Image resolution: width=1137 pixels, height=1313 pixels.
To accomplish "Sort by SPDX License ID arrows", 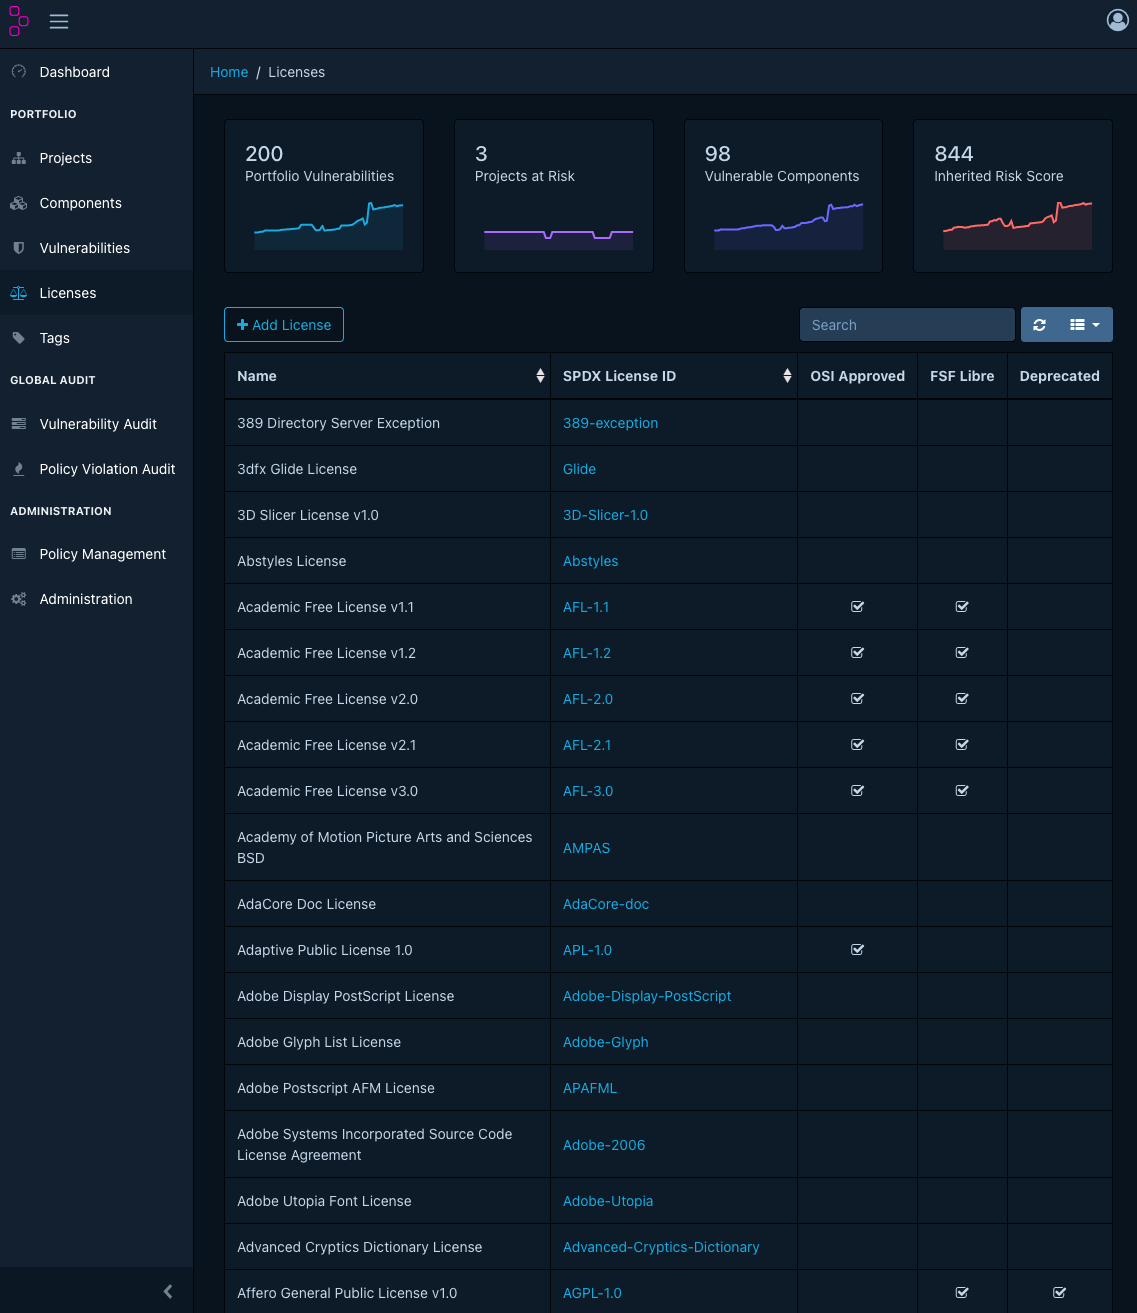I will 787,376.
